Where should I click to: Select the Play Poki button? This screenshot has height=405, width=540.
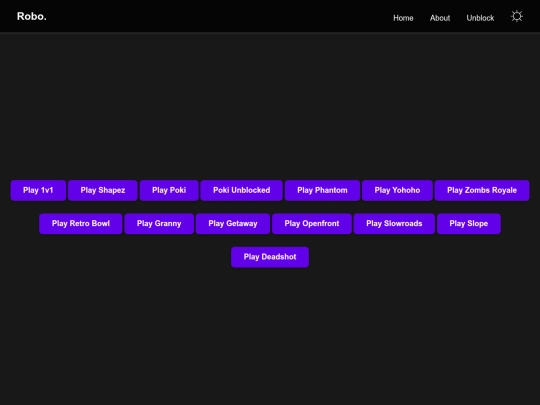click(x=169, y=190)
